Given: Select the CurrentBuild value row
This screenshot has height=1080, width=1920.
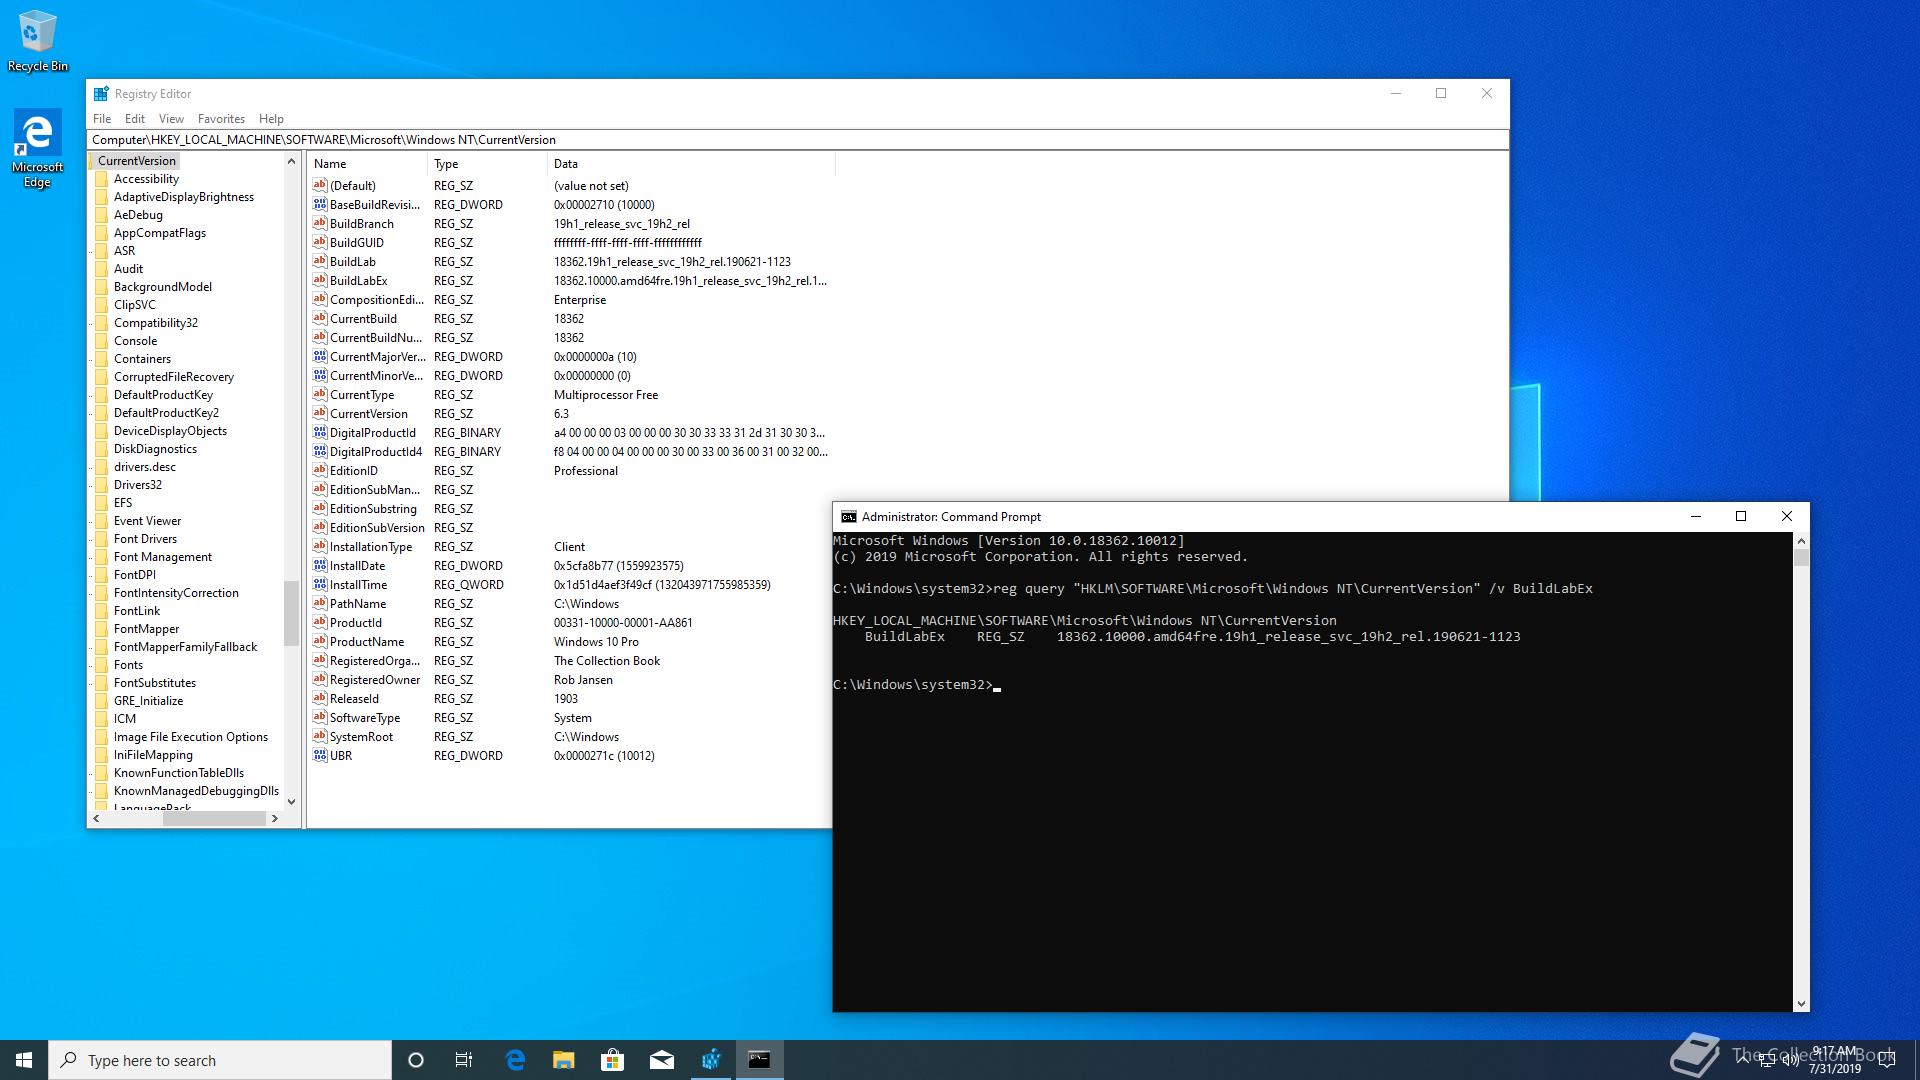Looking at the screenshot, I should pos(570,319).
